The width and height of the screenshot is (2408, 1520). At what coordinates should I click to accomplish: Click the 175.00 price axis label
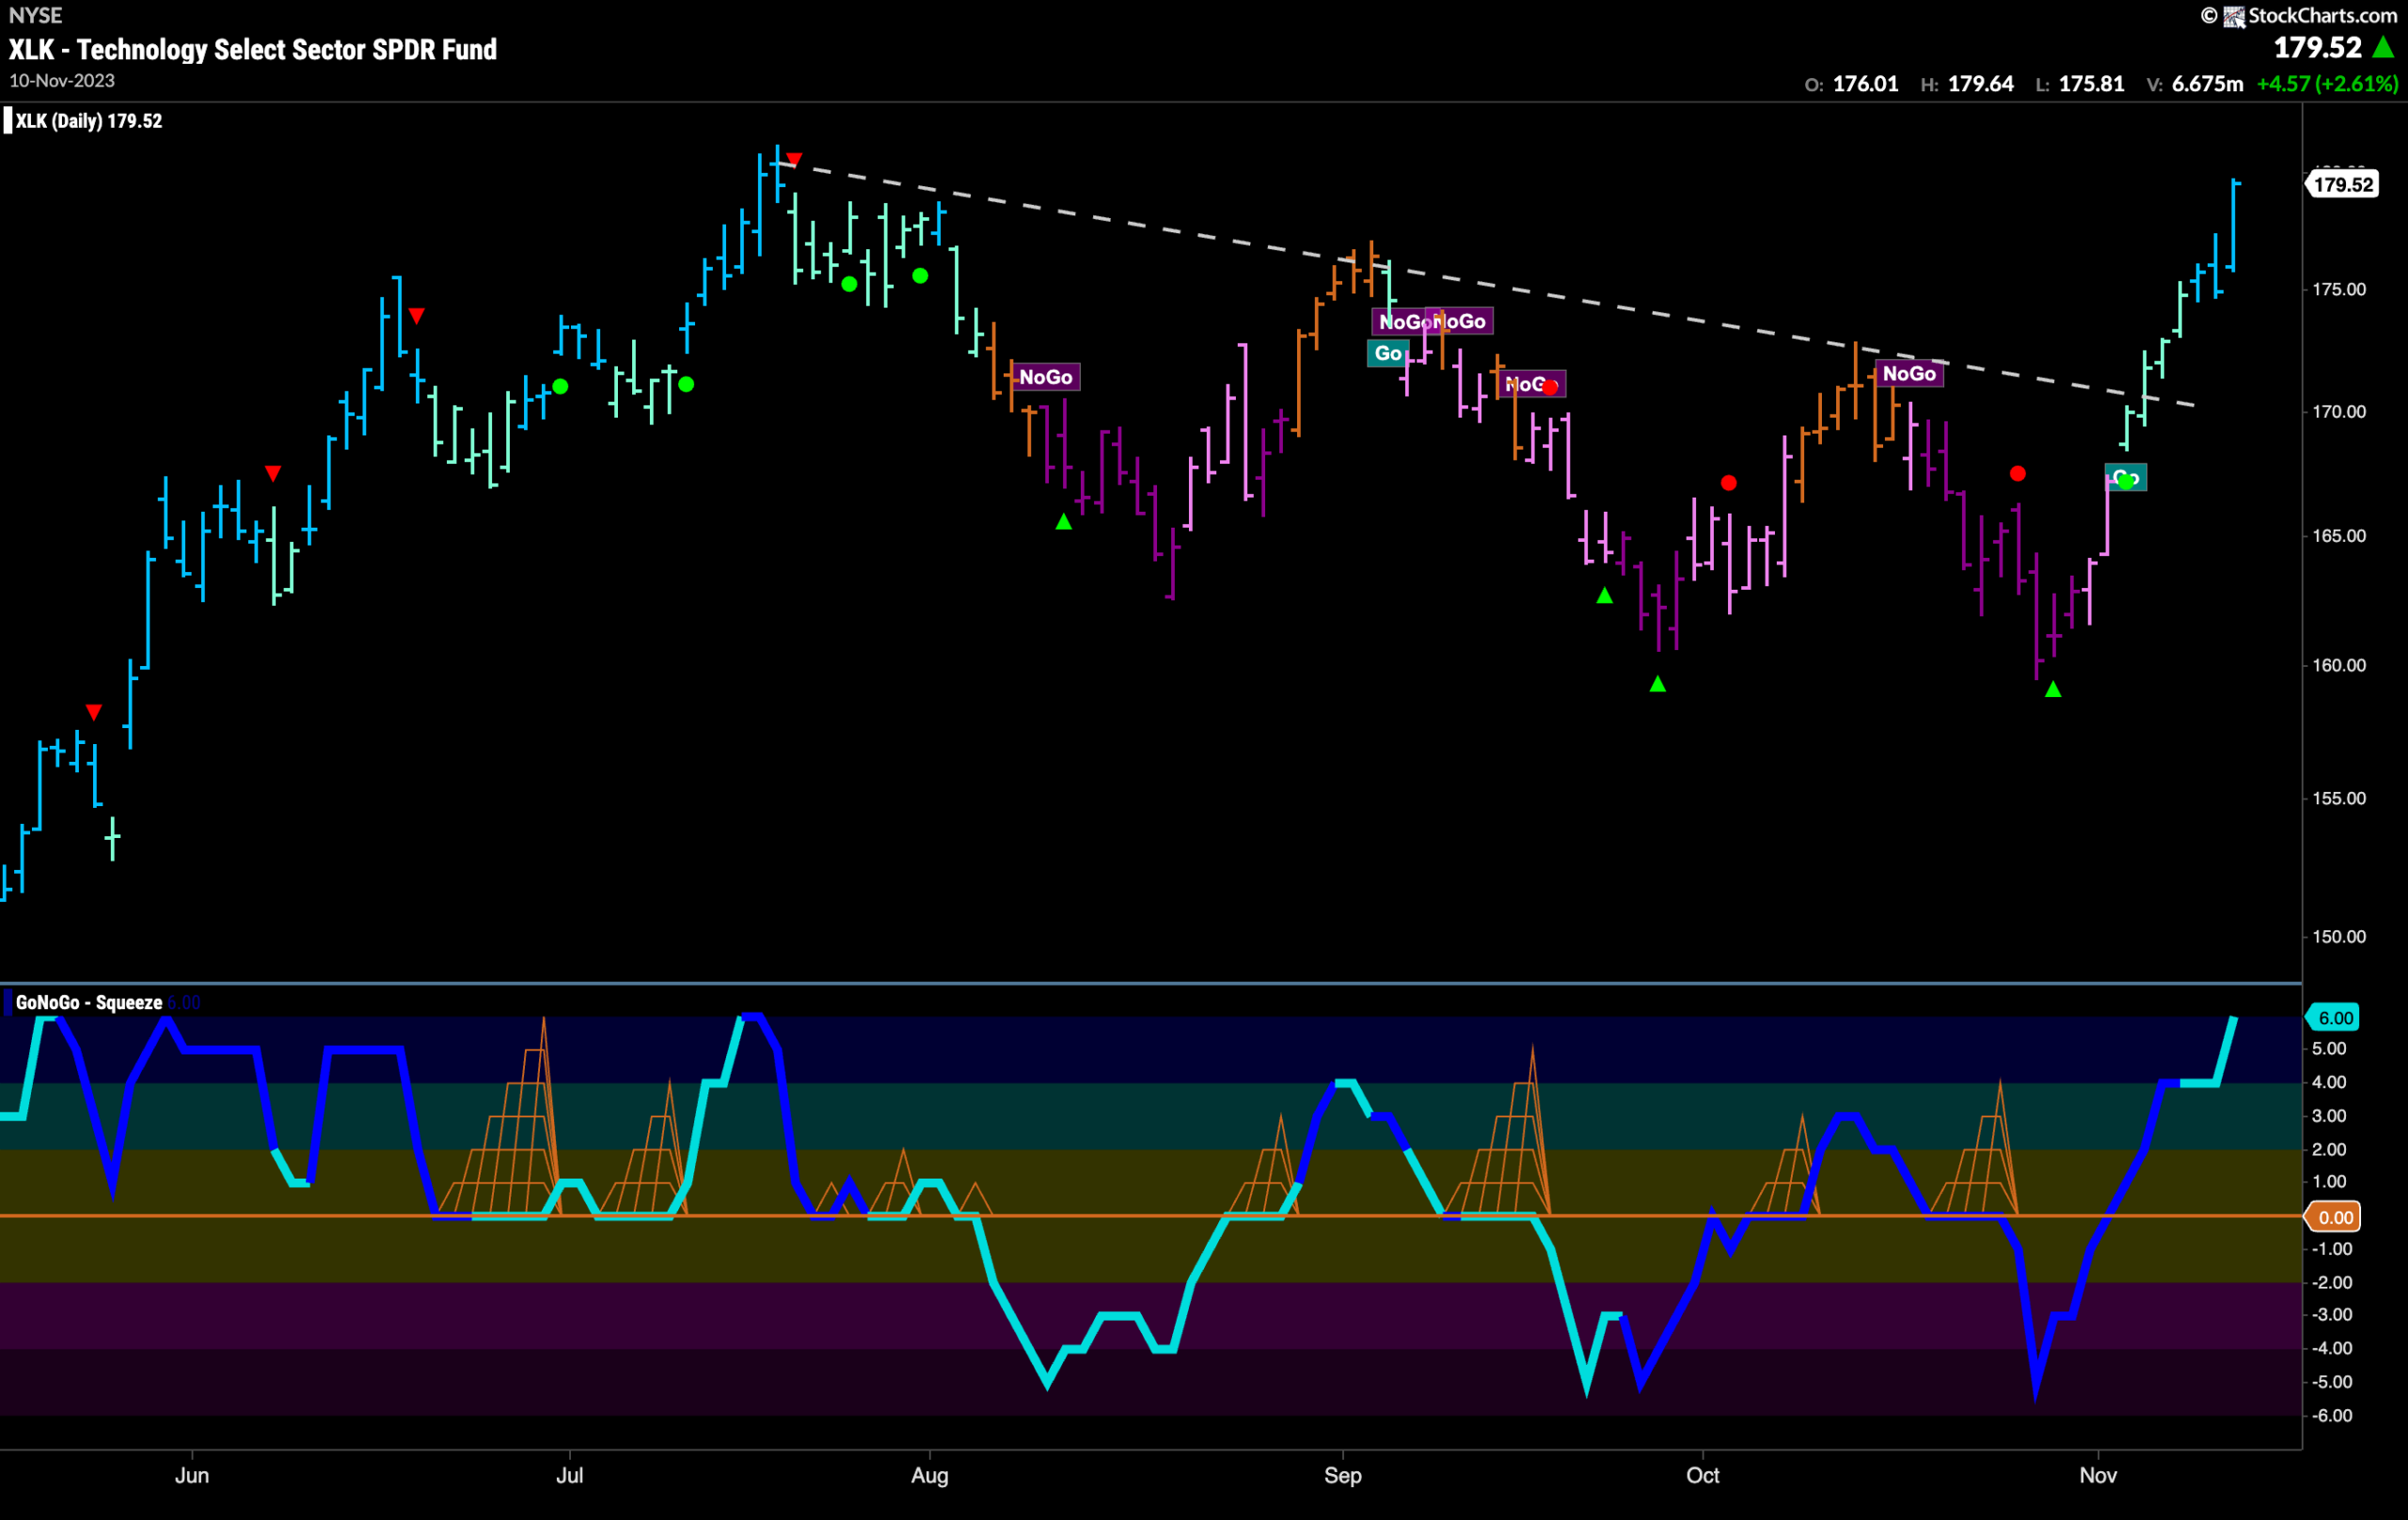(2339, 289)
